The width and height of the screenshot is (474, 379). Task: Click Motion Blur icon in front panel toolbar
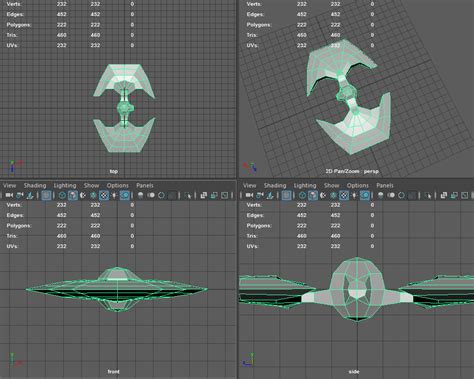(x=151, y=195)
